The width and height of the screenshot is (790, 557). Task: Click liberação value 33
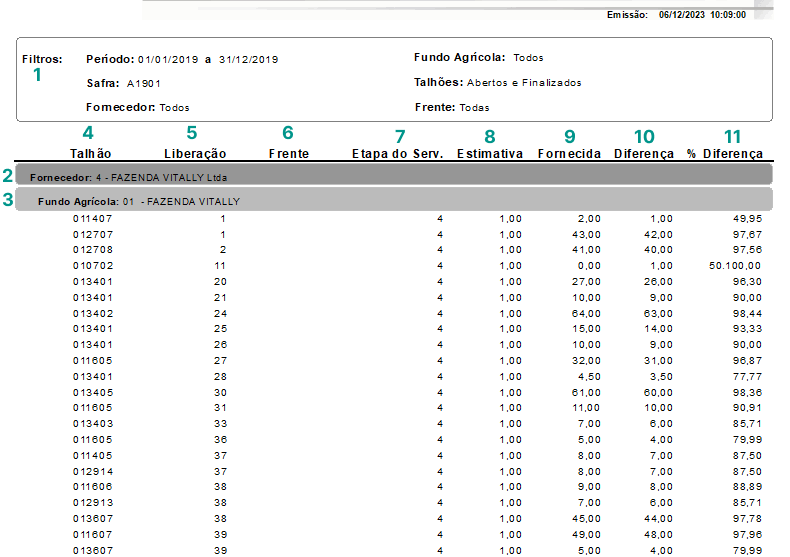tap(220, 424)
